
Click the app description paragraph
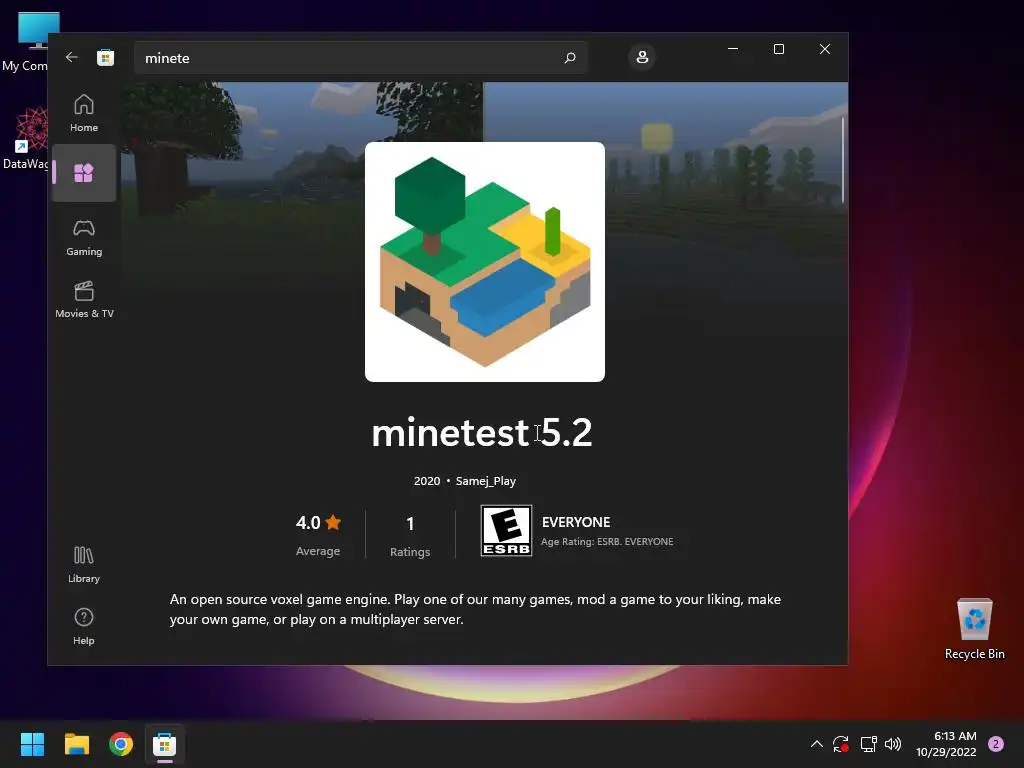coord(475,609)
